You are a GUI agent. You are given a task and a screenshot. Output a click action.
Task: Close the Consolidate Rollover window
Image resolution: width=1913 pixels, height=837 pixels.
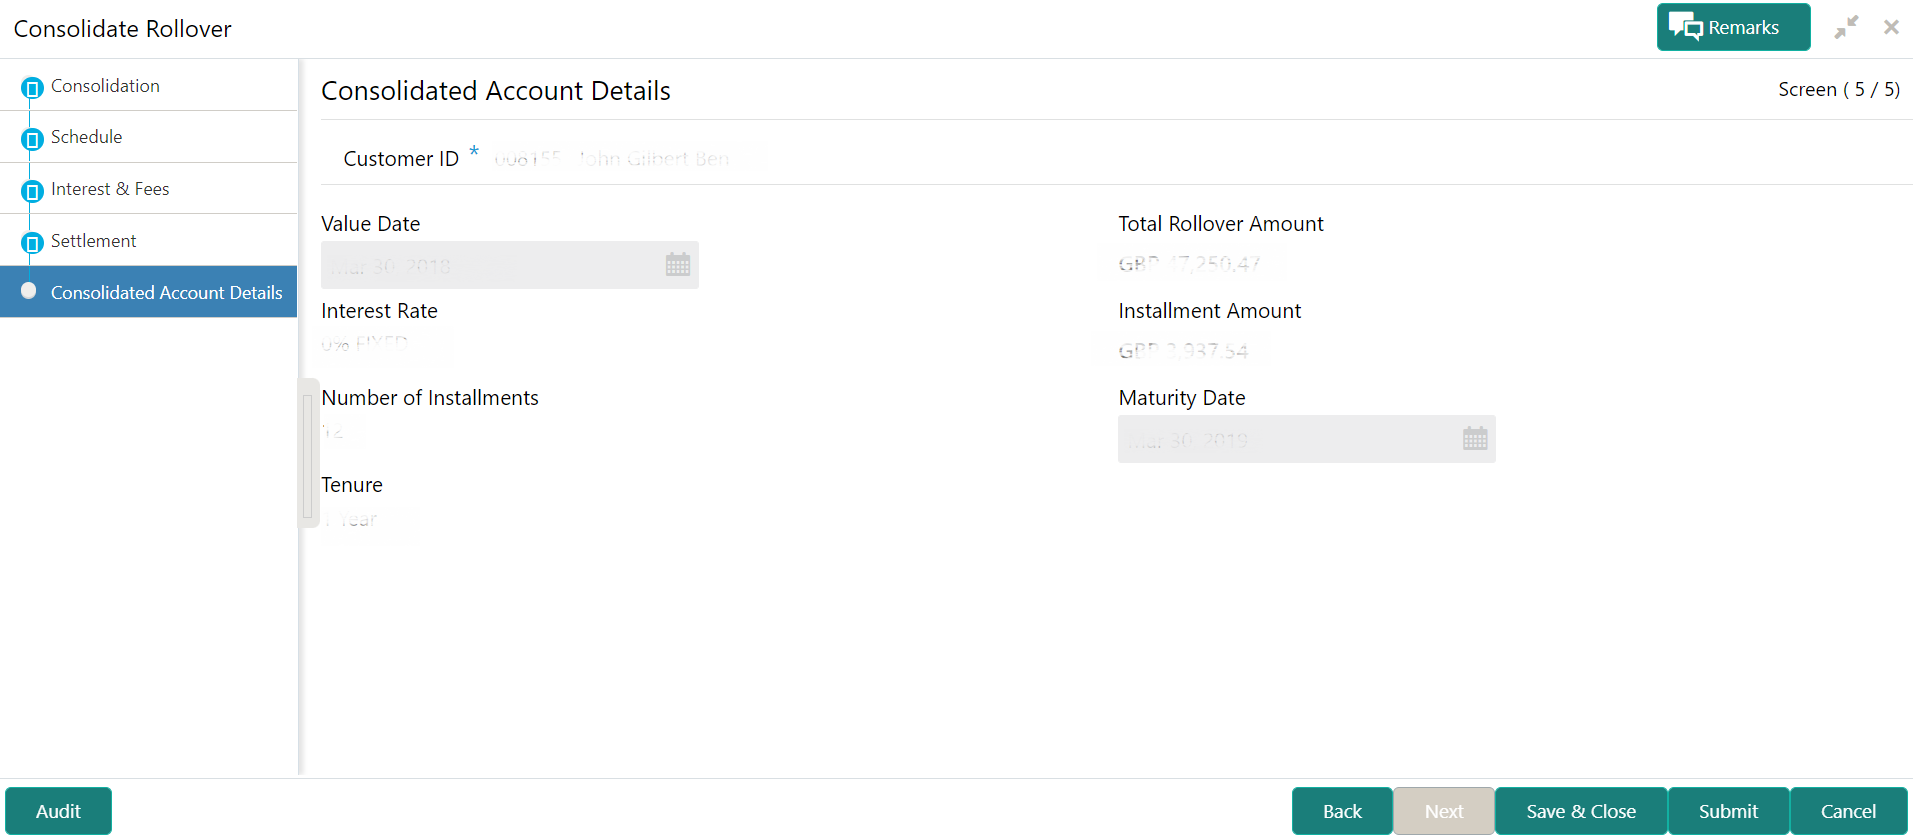(x=1891, y=28)
